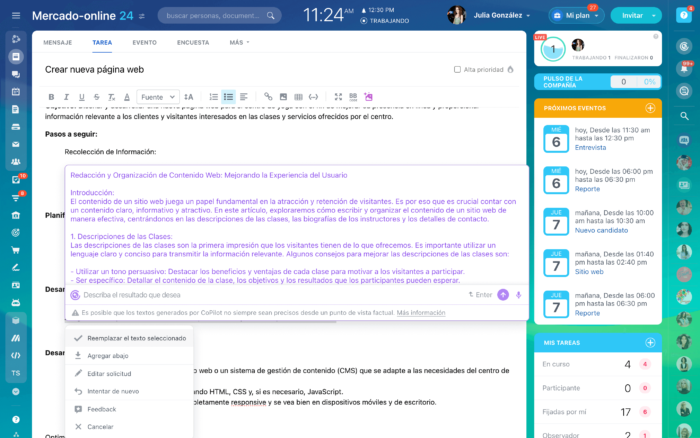Switch to BBCode mode
This screenshot has width=700, height=438.
point(353,97)
